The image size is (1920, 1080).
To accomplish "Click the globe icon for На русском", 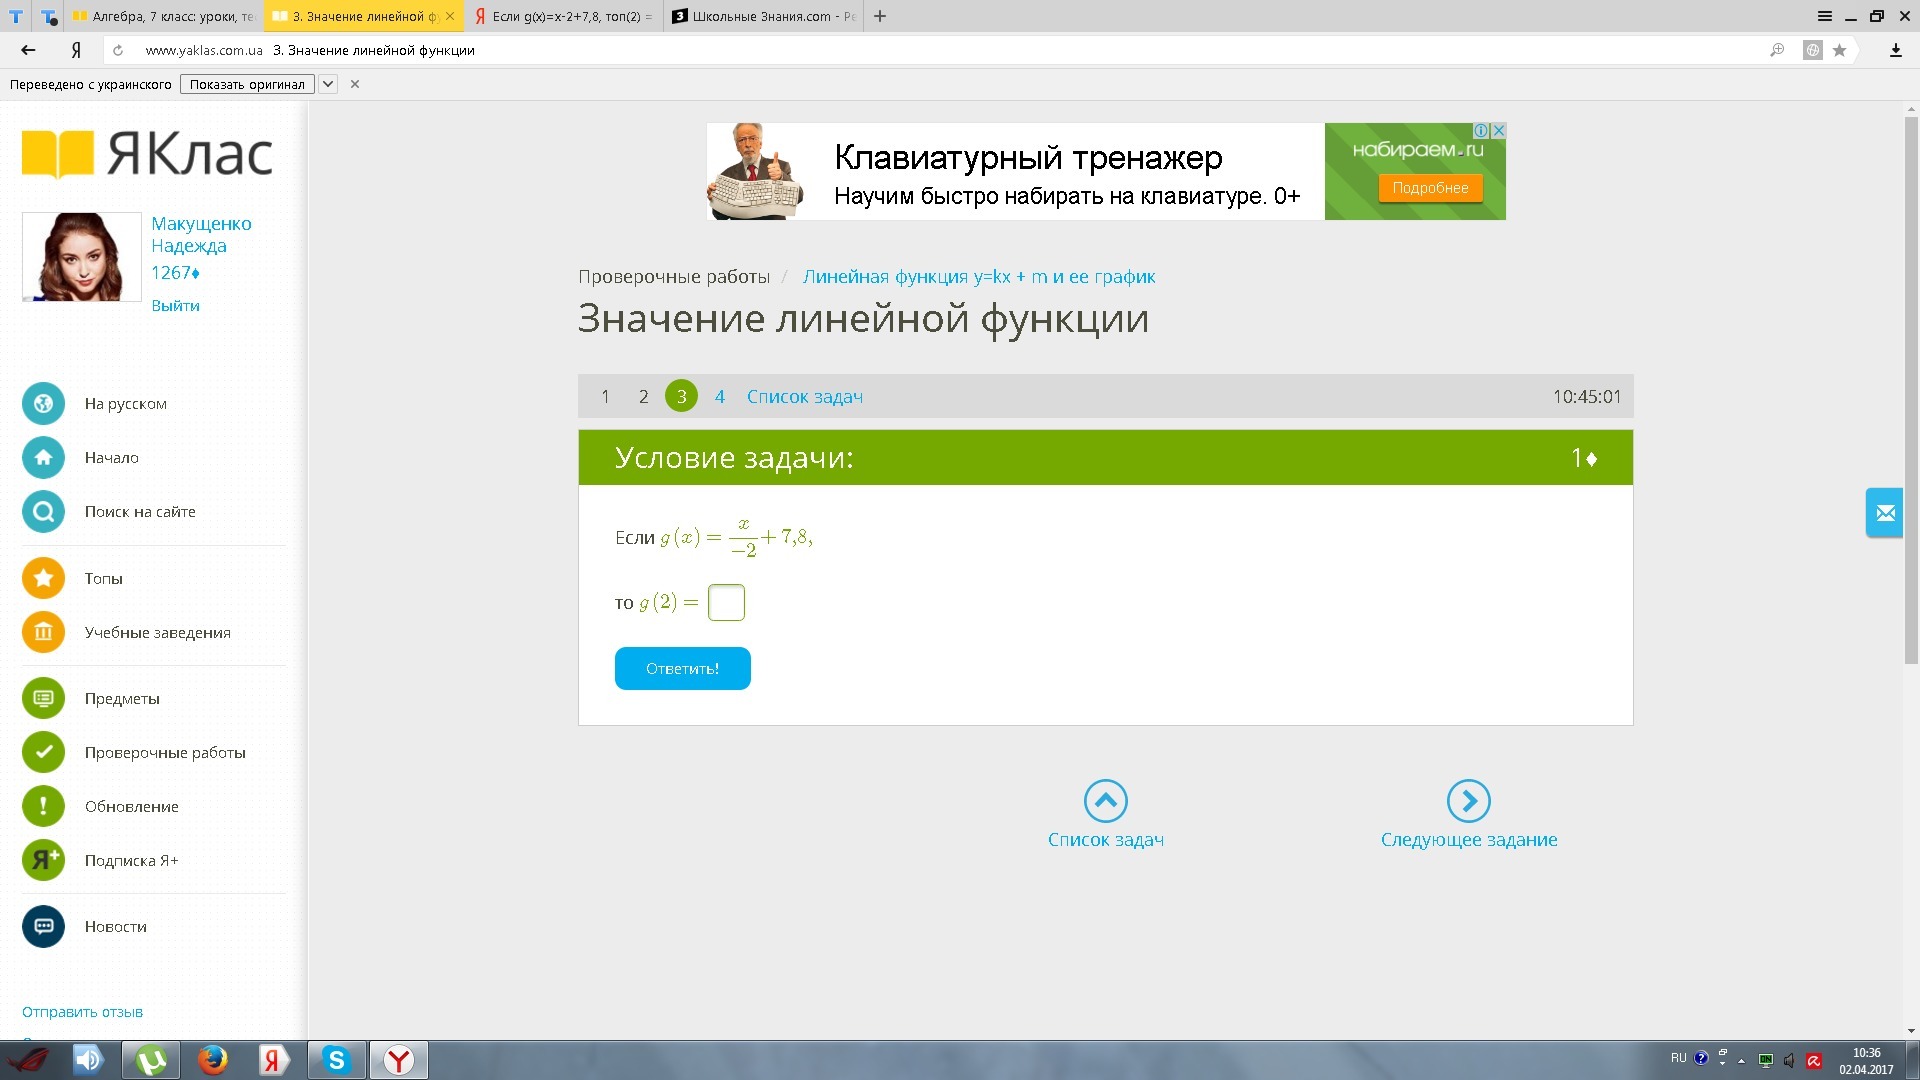I will (x=43, y=404).
